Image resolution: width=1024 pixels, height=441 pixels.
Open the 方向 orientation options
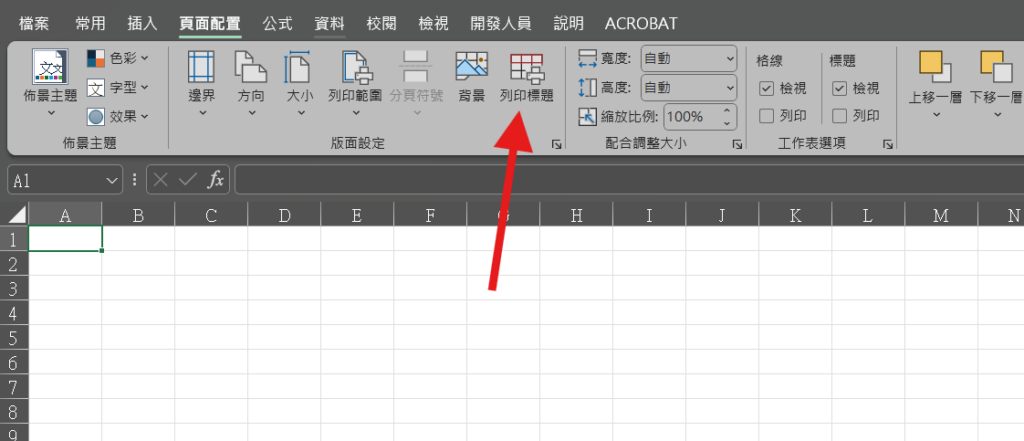[251, 68]
